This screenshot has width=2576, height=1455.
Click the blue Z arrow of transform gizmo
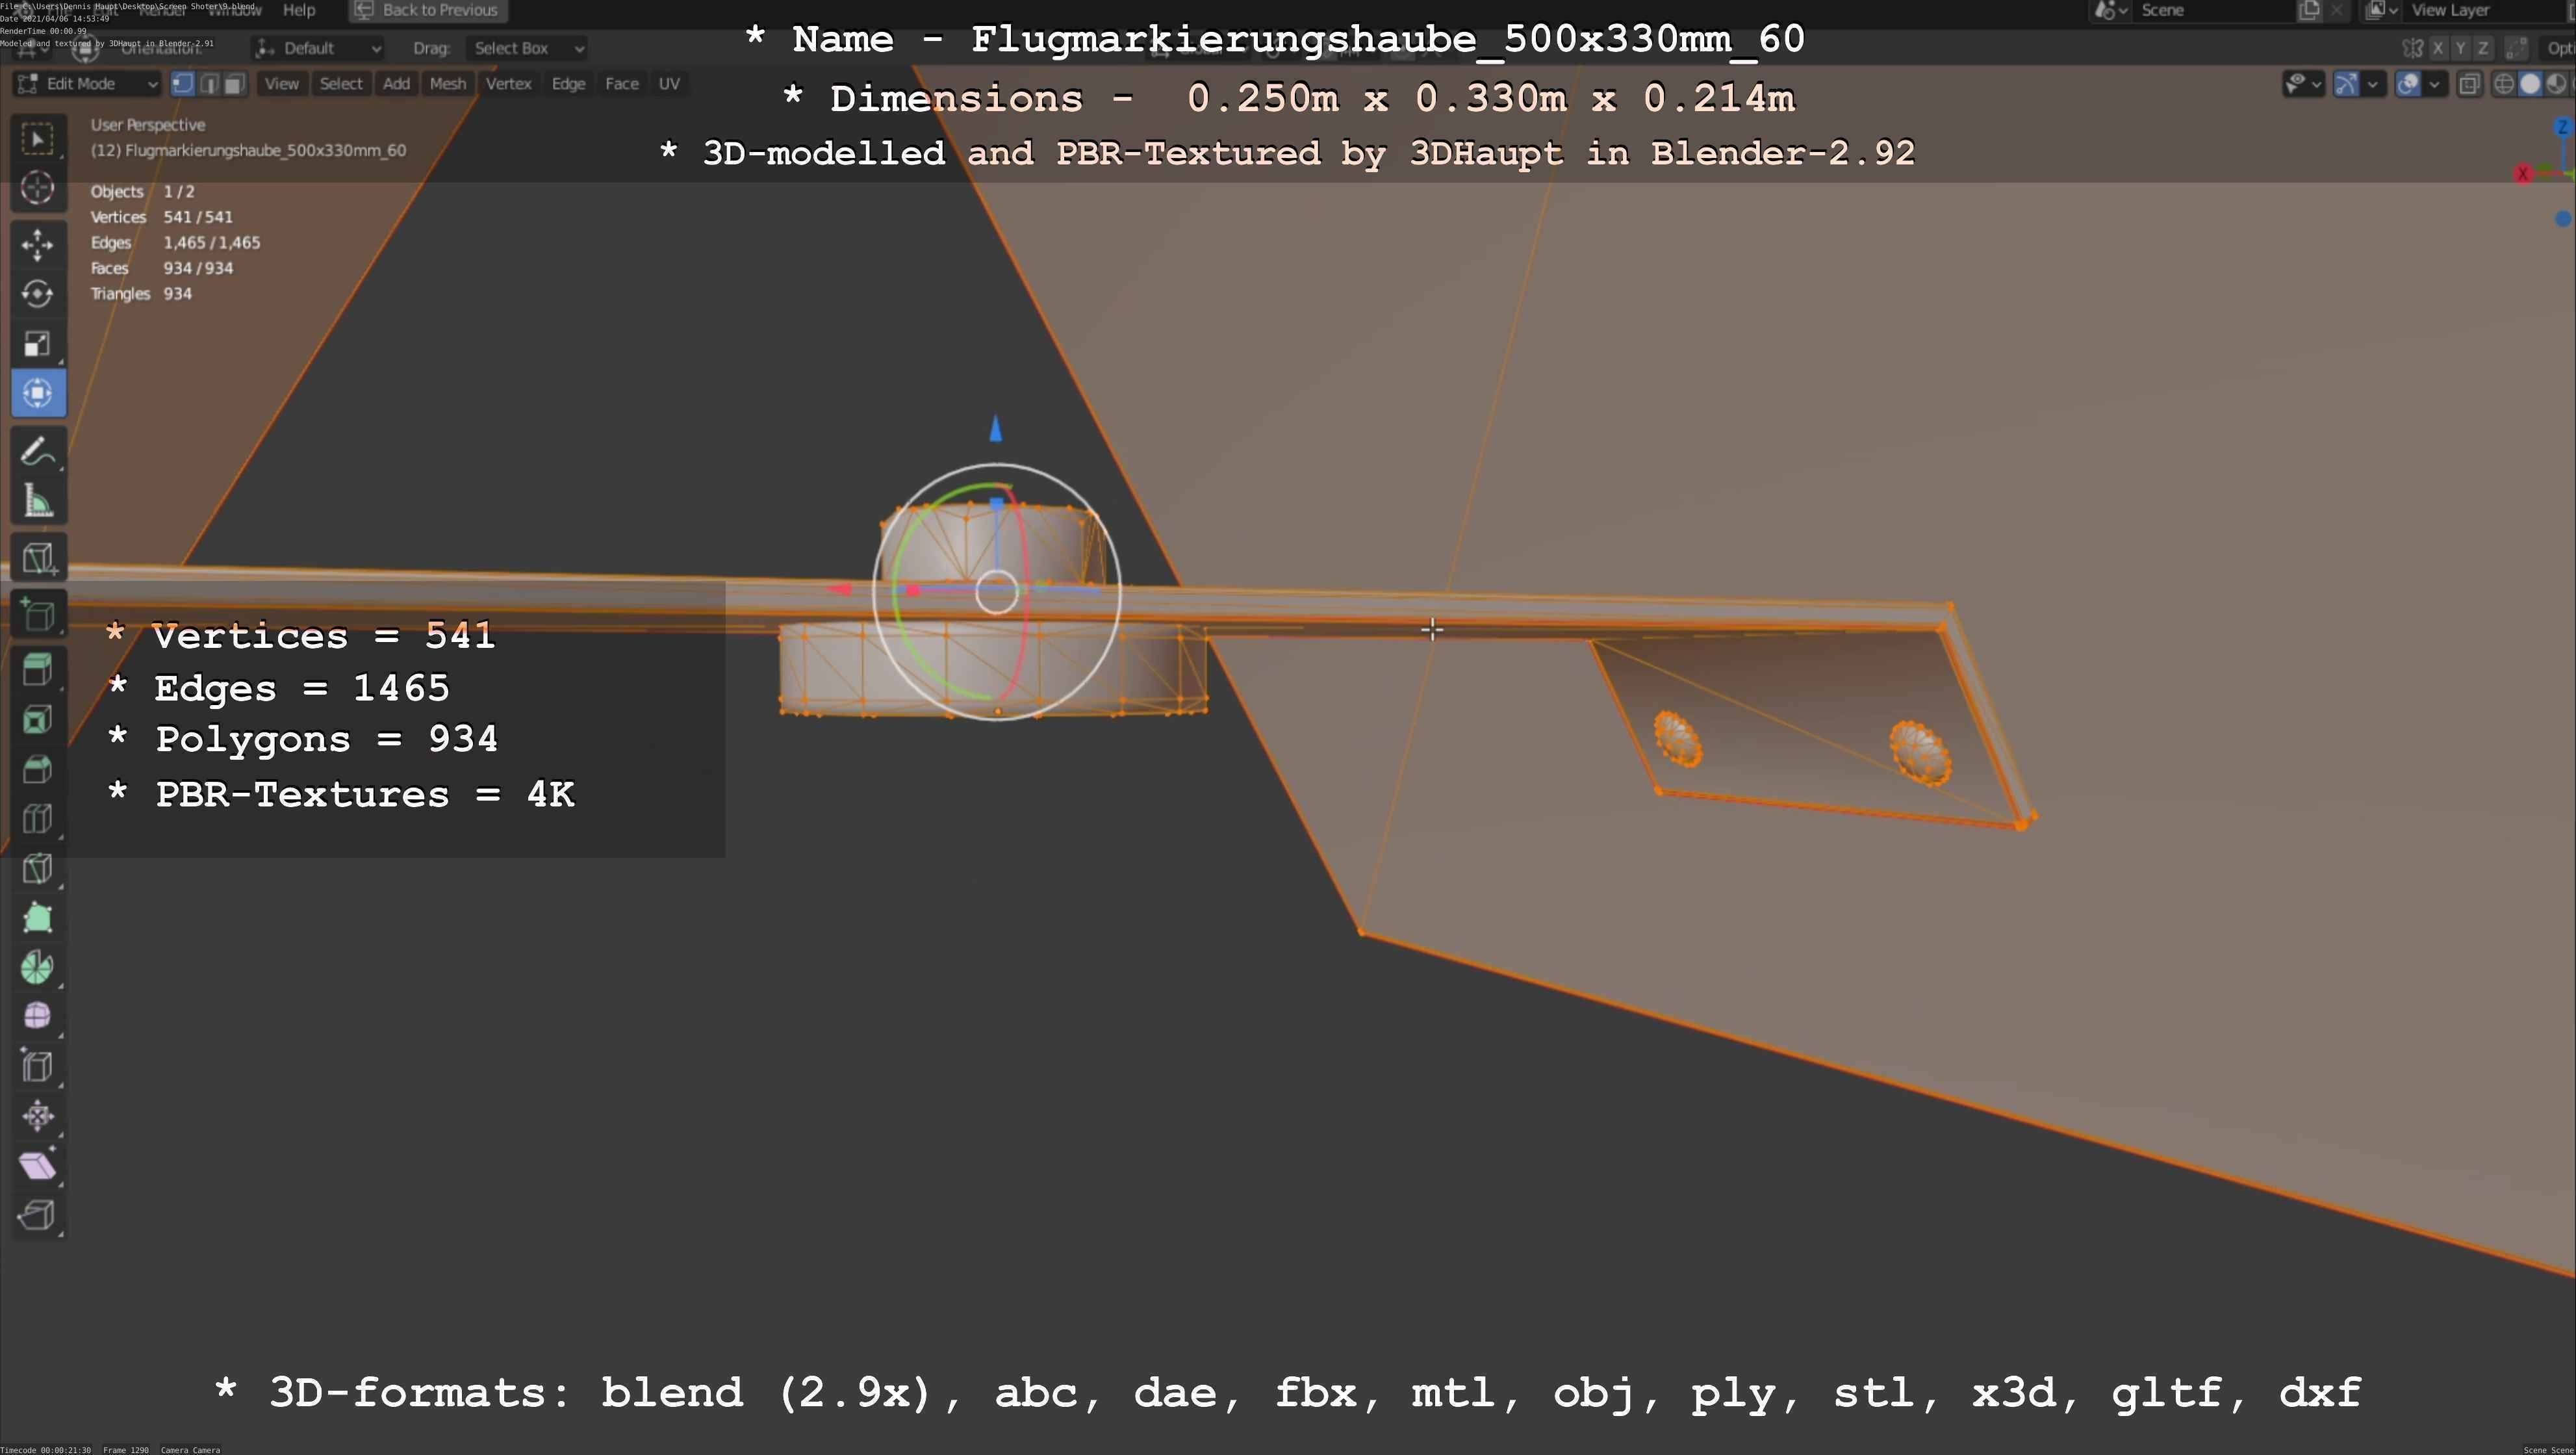995,429
